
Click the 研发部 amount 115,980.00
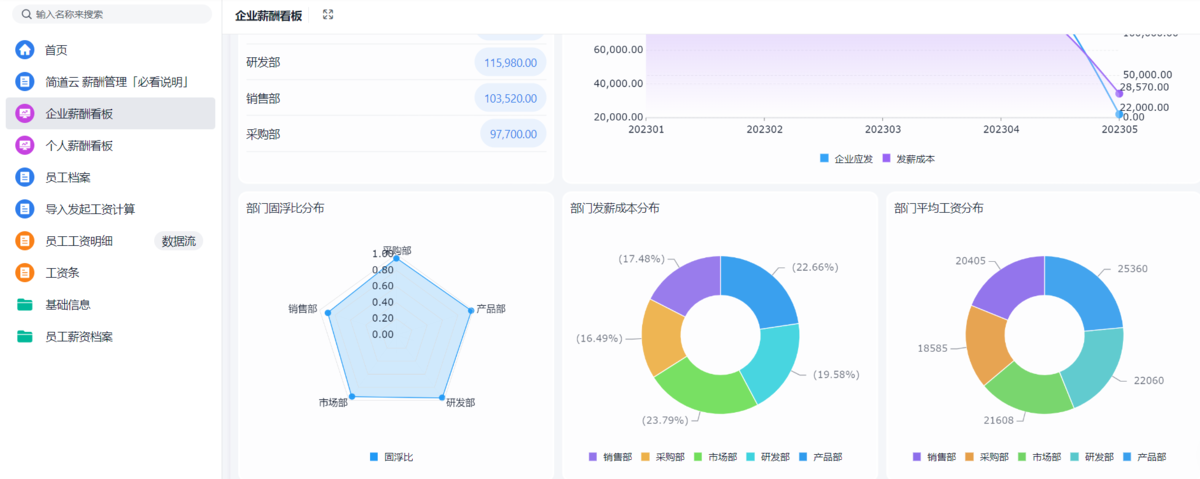coord(510,63)
